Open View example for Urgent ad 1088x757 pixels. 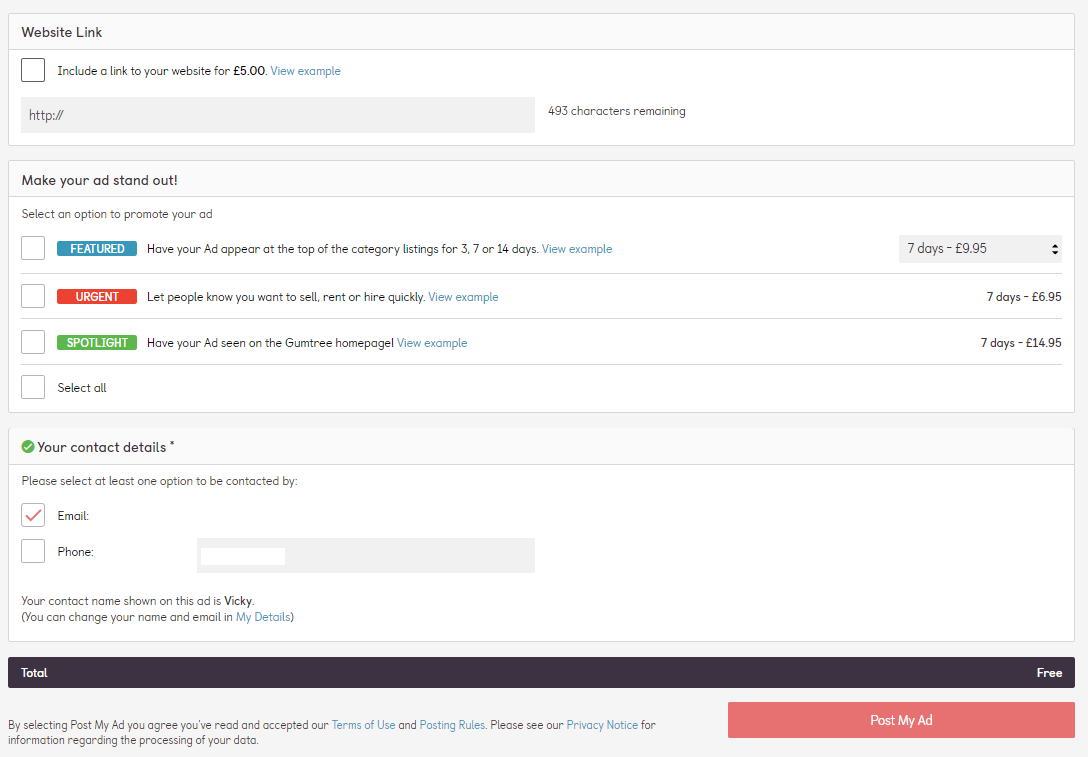[x=463, y=297]
